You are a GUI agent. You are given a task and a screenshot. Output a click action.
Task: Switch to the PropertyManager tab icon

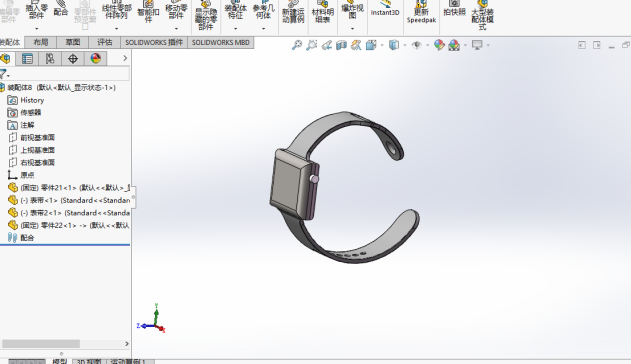27,59
